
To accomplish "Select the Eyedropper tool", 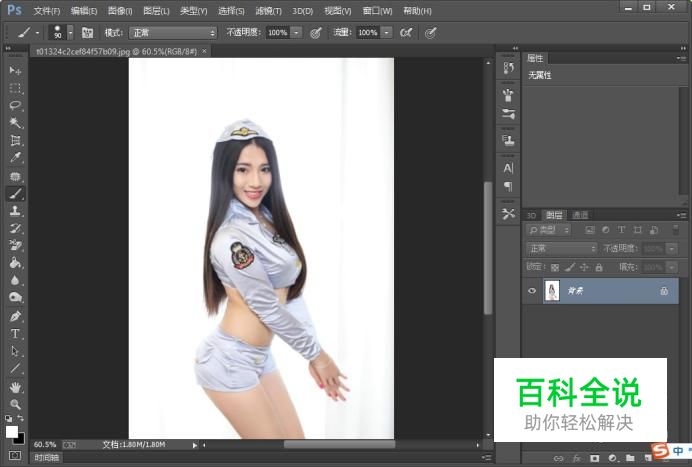I will coord(15,158).
